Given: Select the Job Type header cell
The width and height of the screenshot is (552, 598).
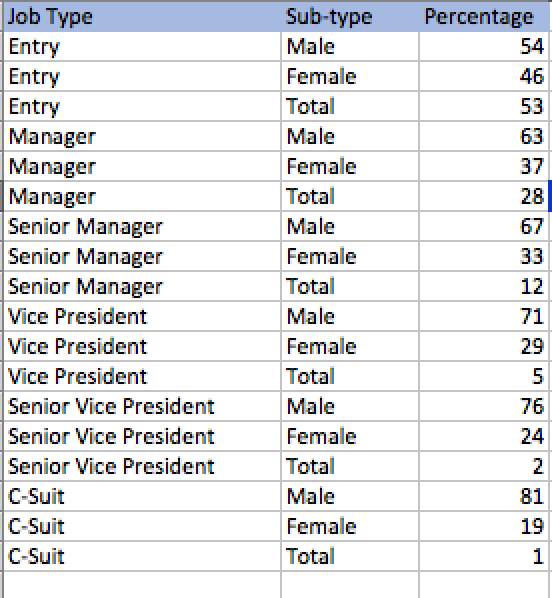Looking at the screenshot, I should [142, 17].
